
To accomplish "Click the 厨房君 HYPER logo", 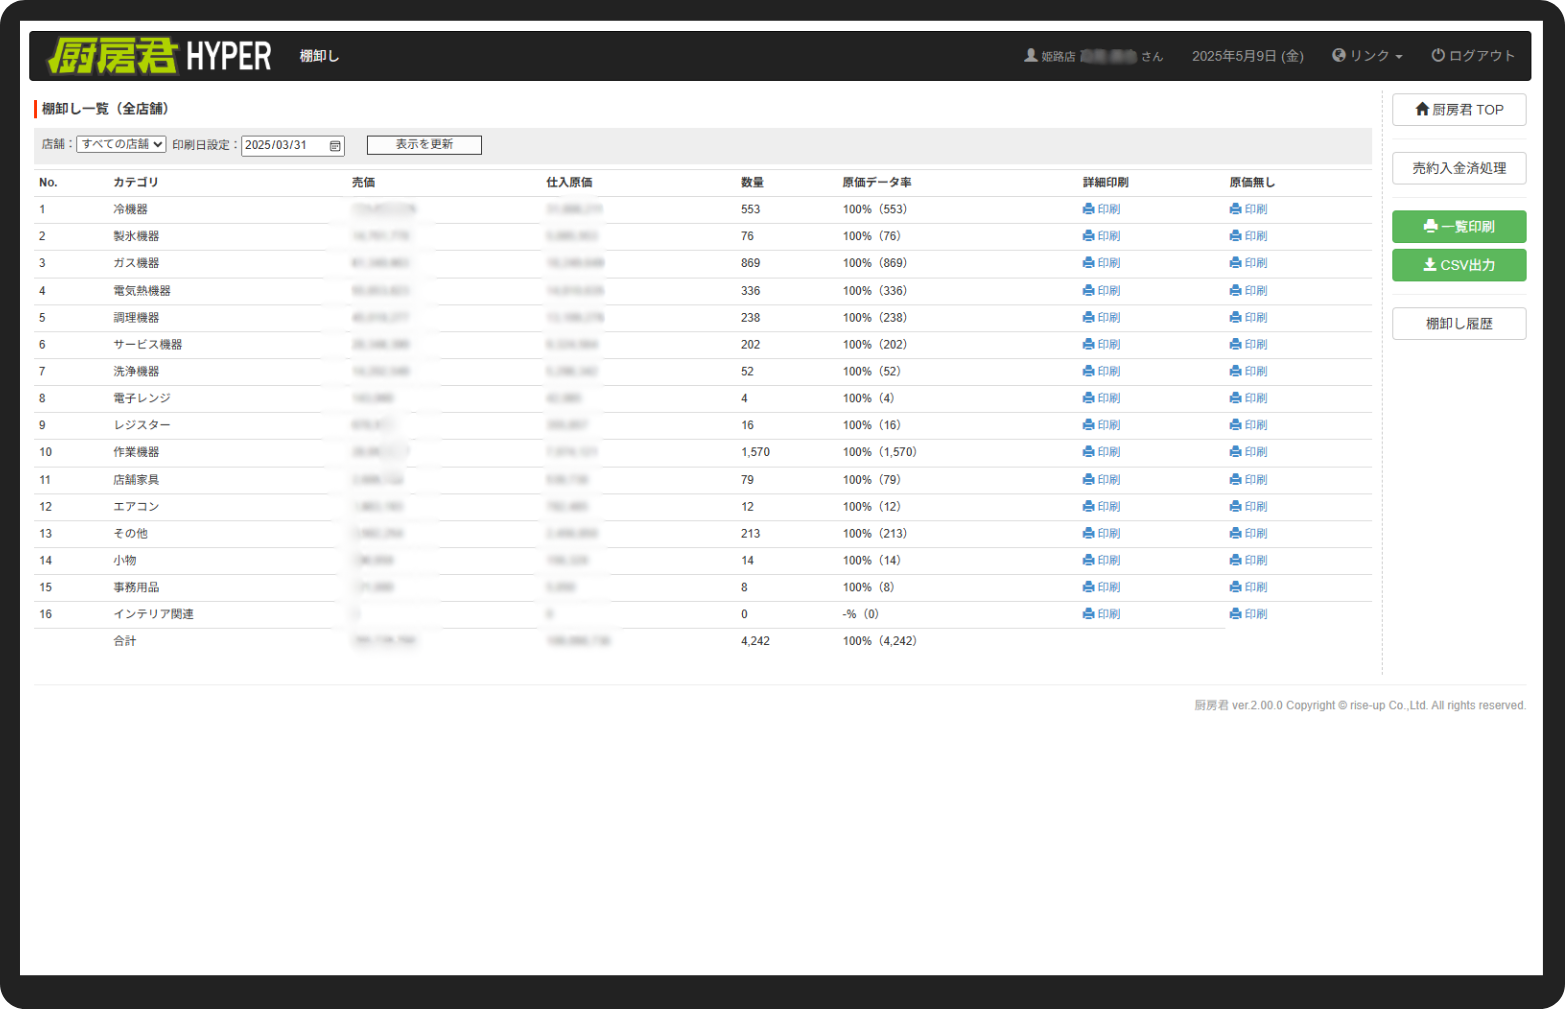I will 160,56.
